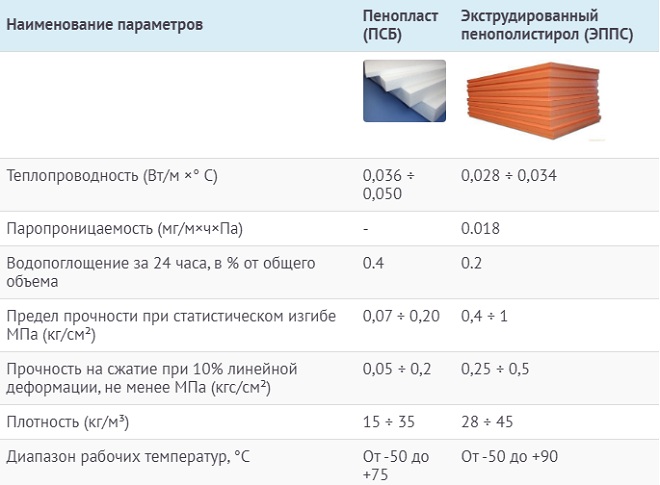The width and height of the screenshot is (660, 485).
Task: Click the 0.4 water absorption value
Action: tap(373, 263)
